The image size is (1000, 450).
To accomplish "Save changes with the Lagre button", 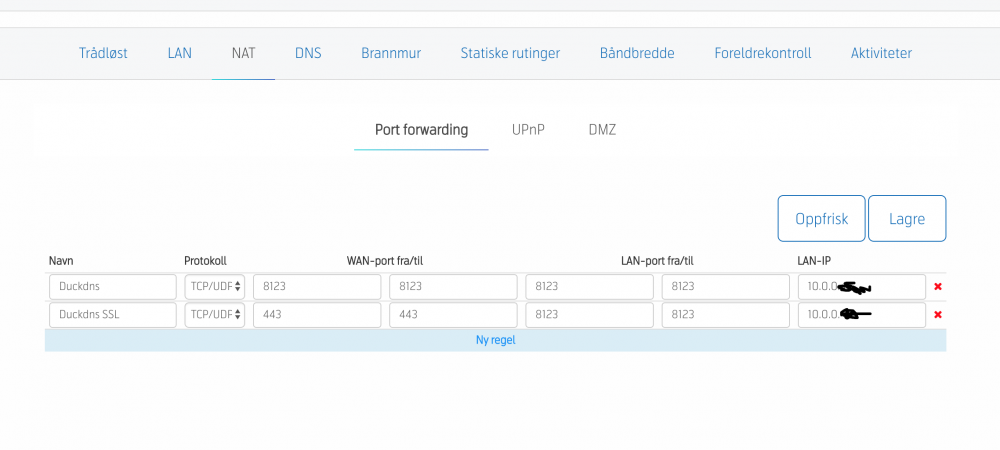I will click(x=907, y=218).
